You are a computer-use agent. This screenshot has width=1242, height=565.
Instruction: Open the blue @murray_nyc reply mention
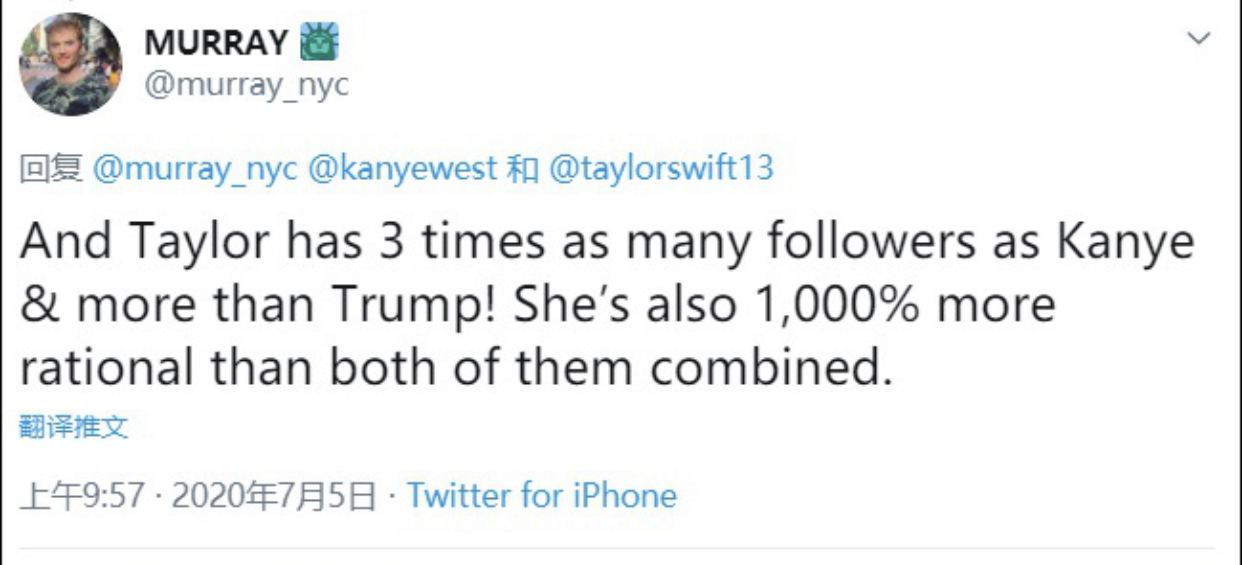(x=195, y=168)
